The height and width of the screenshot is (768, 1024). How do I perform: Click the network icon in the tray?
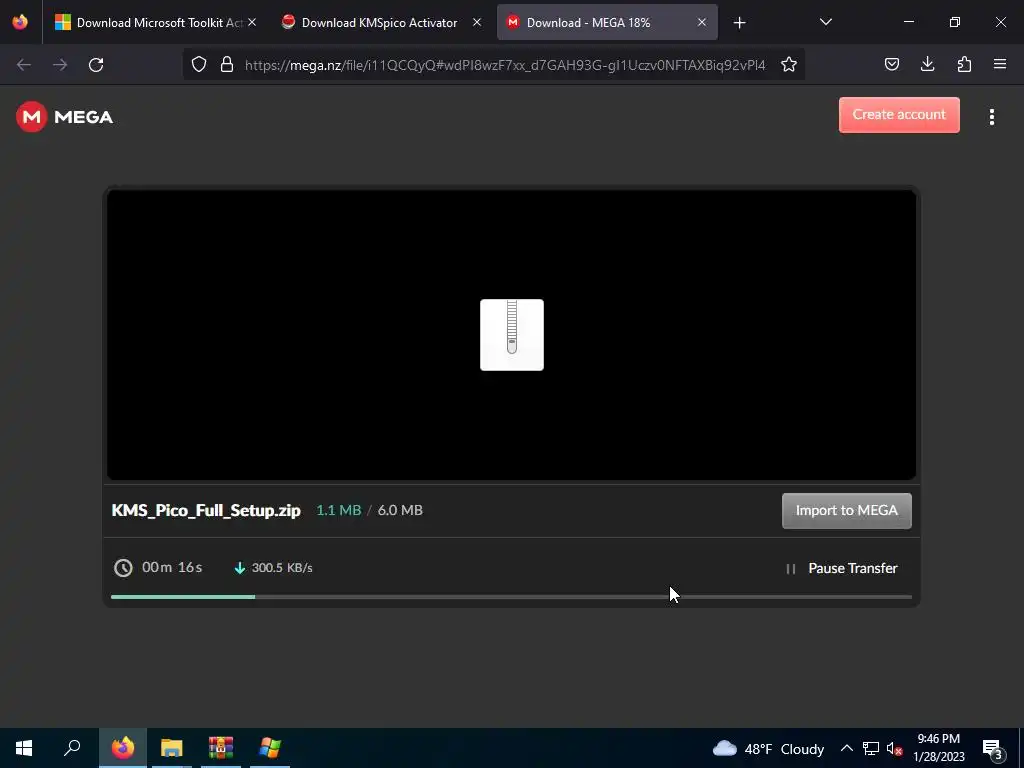871,748
